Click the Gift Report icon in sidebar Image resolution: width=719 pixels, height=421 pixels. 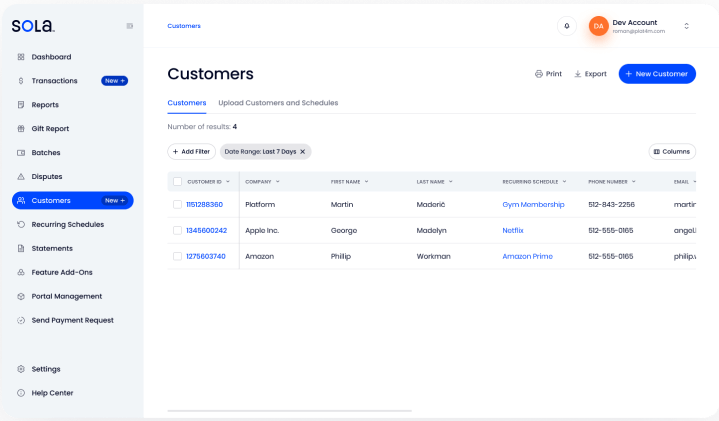click(21, 129)
